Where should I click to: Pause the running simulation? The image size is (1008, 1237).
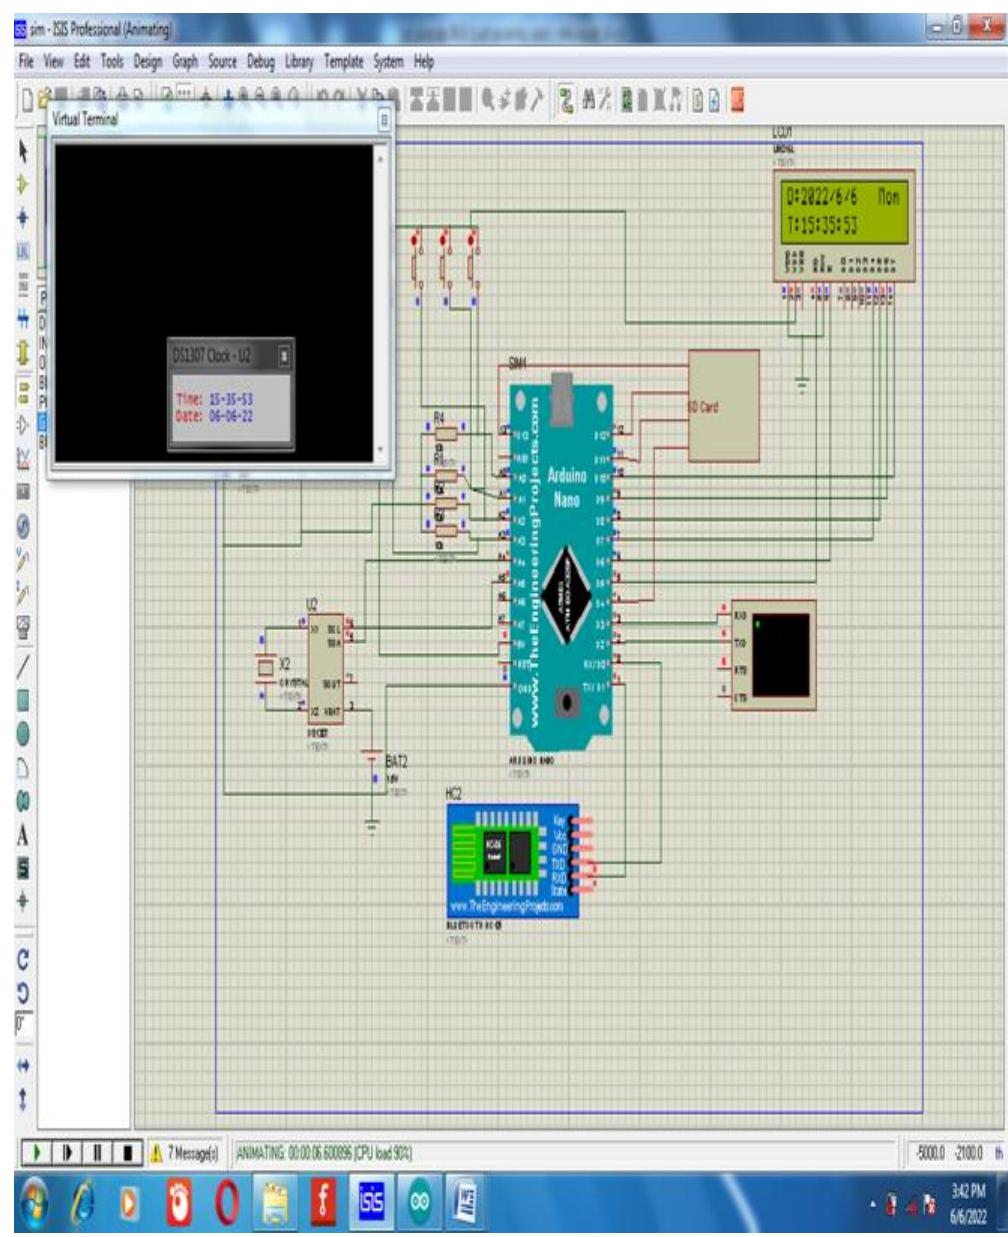[x=99, y=1153]
